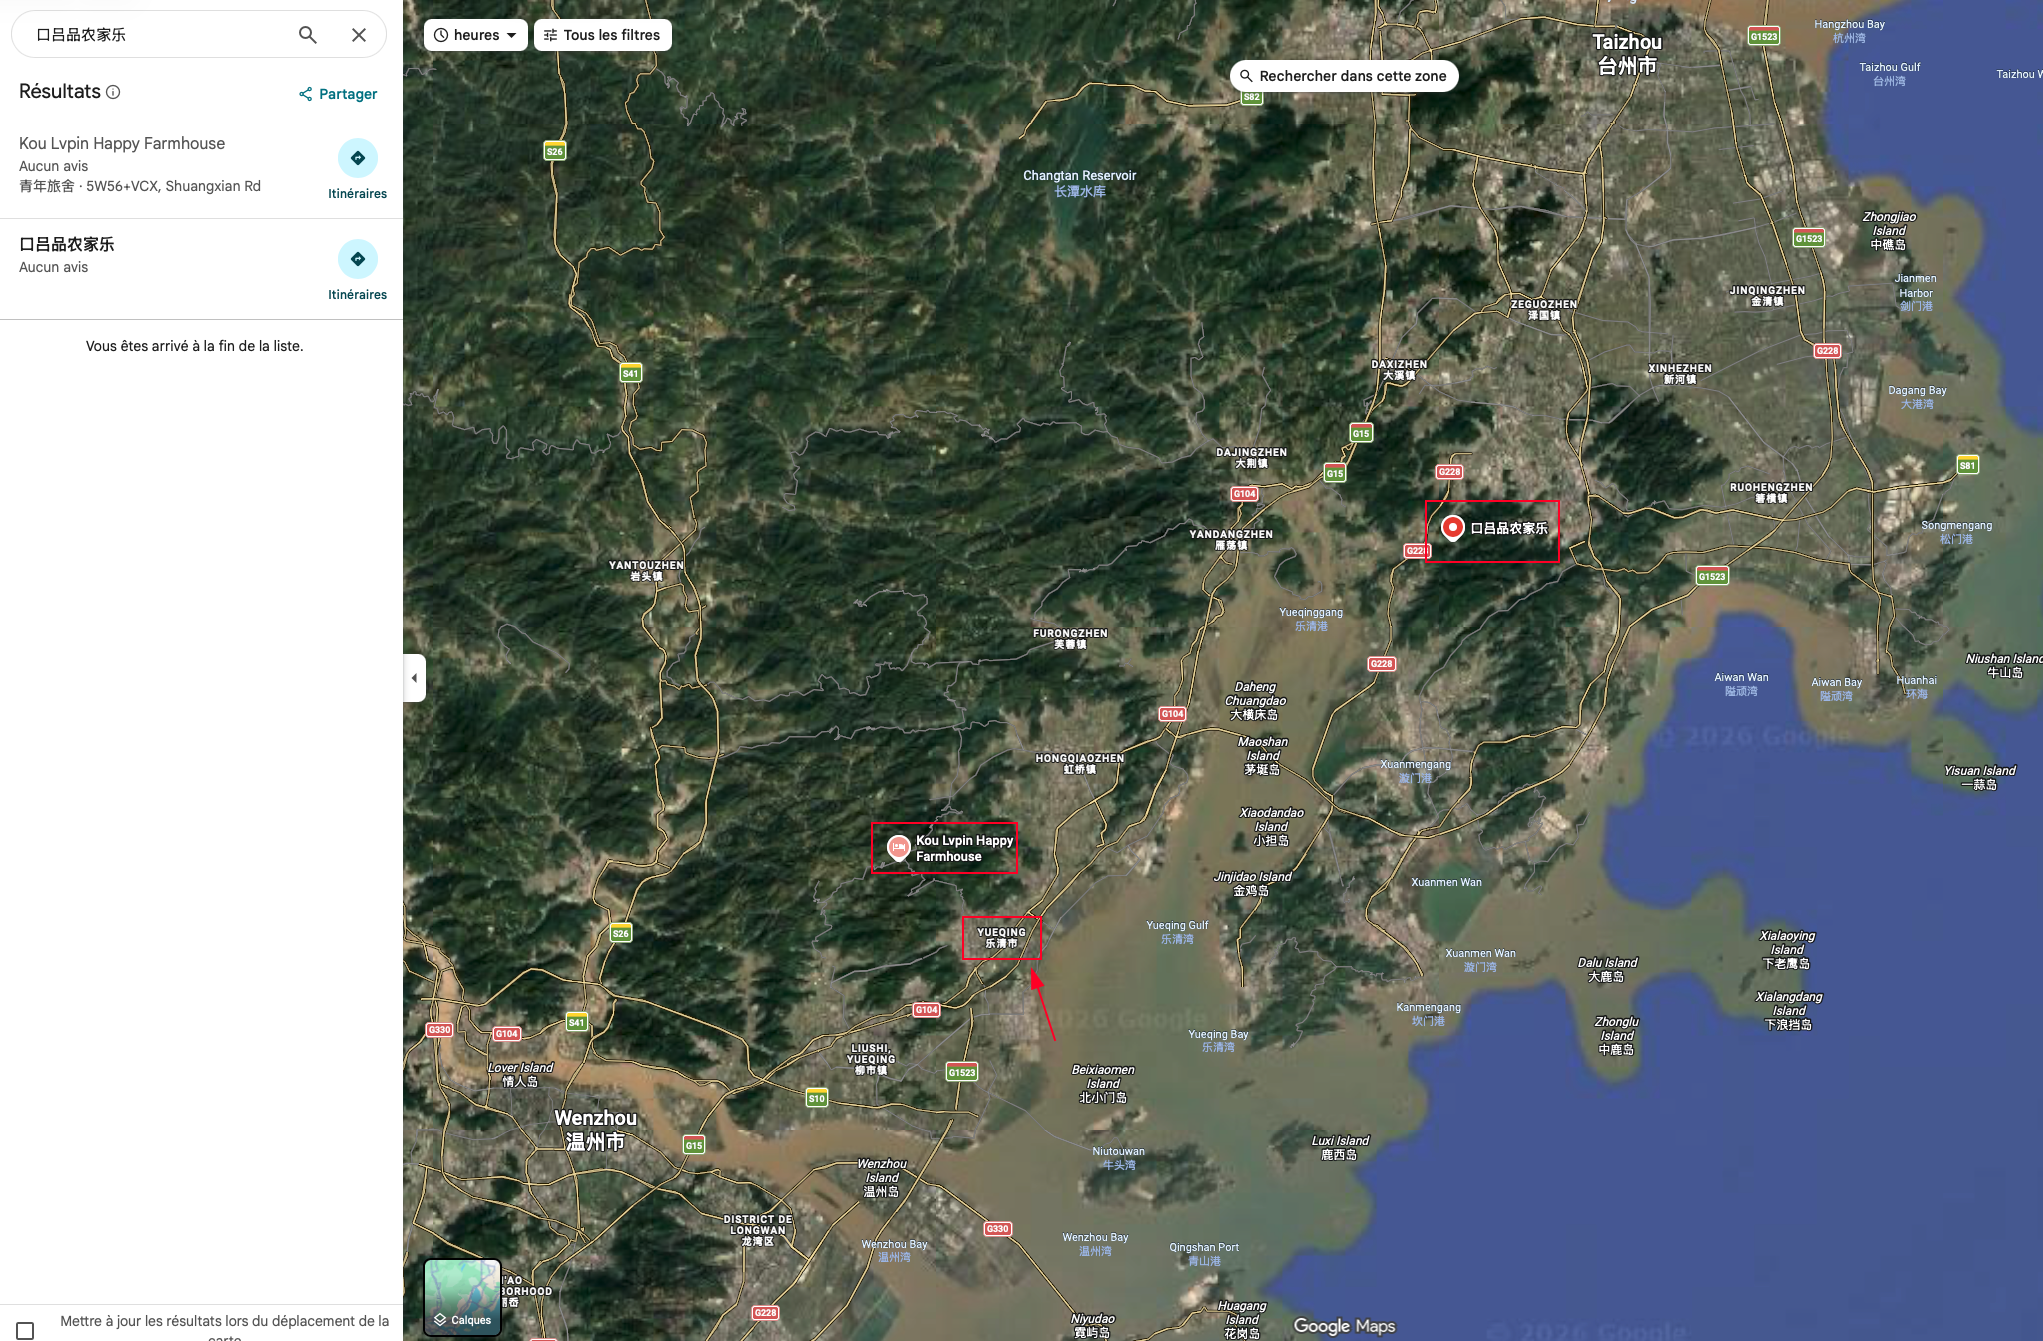Click the S10 highway shield
Screen dimensions: 2043x1341
tap(817, 1098)
